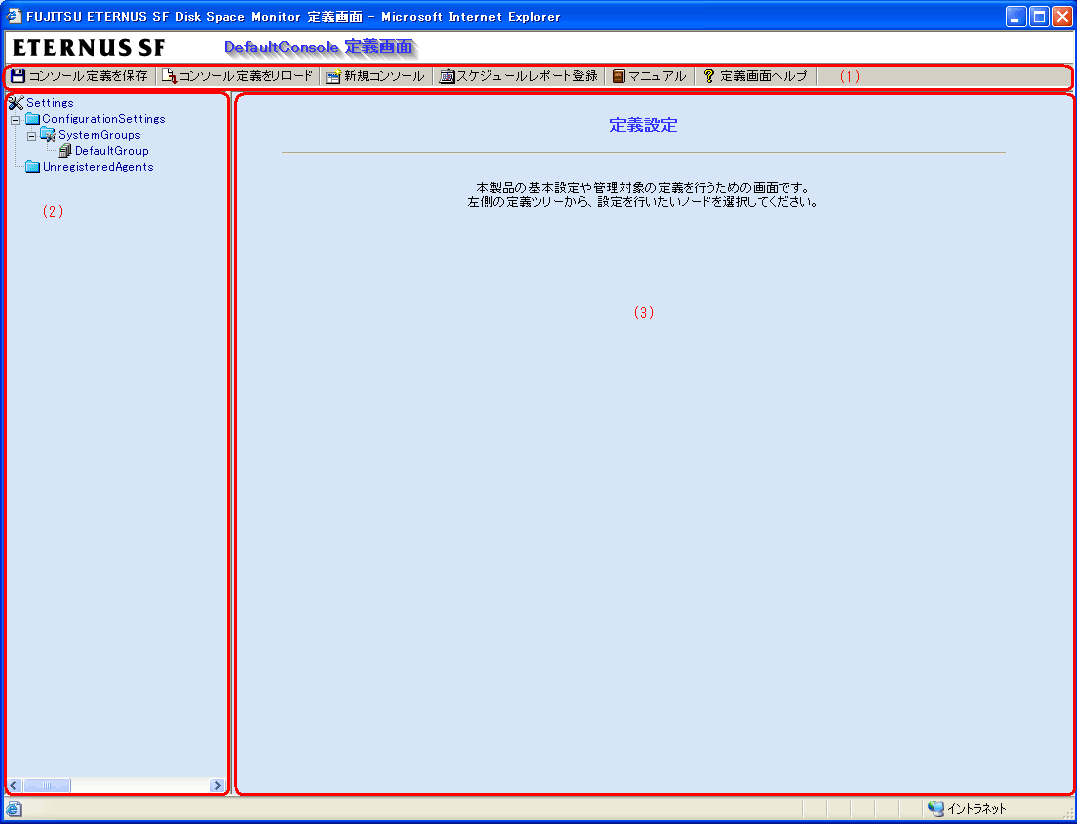Viewport: 1079px width, 825px height.
Task: Click the ETERNUS SF logo
Action: pyautogui.click(x=89, y=47)
